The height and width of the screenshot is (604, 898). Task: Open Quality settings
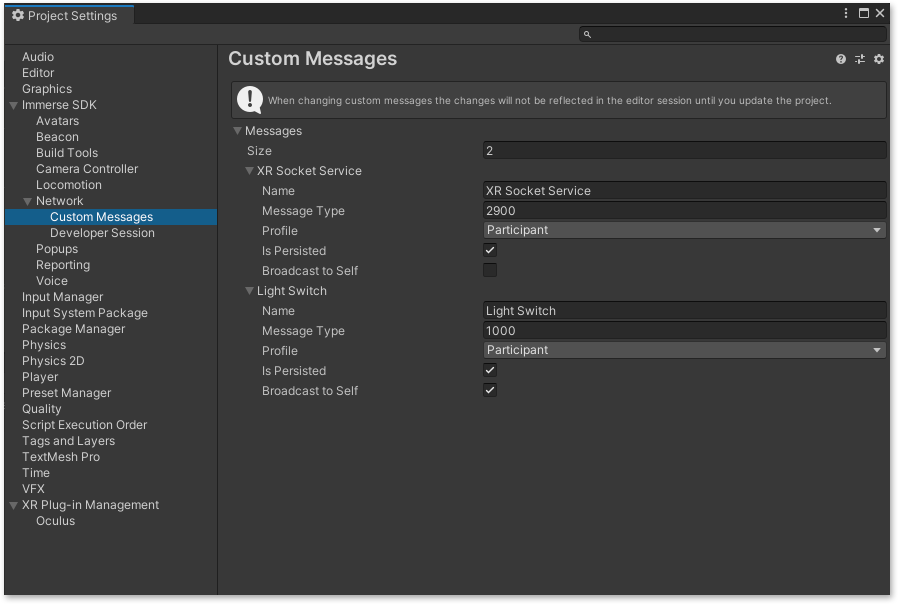pos(41,409)
